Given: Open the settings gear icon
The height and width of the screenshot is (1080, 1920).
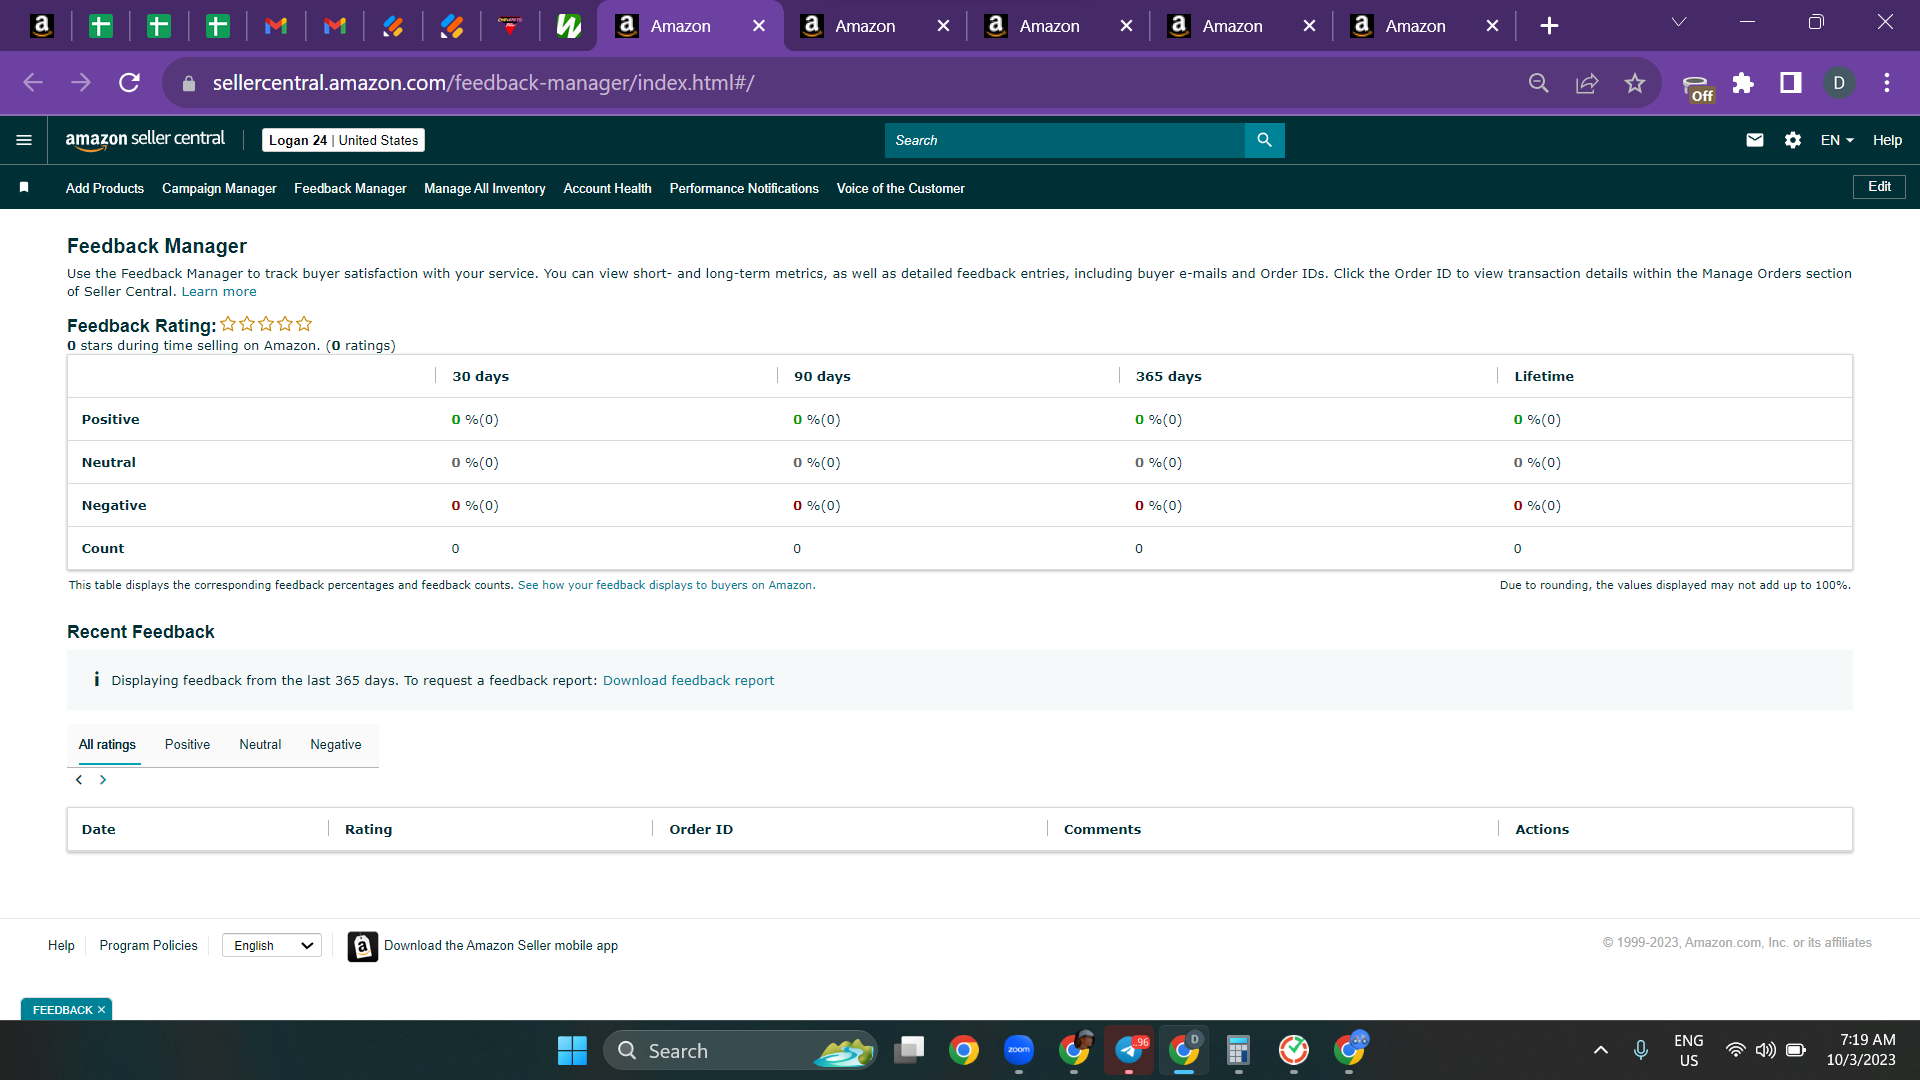Looking at the screenshot, I should click(1793, 140).
